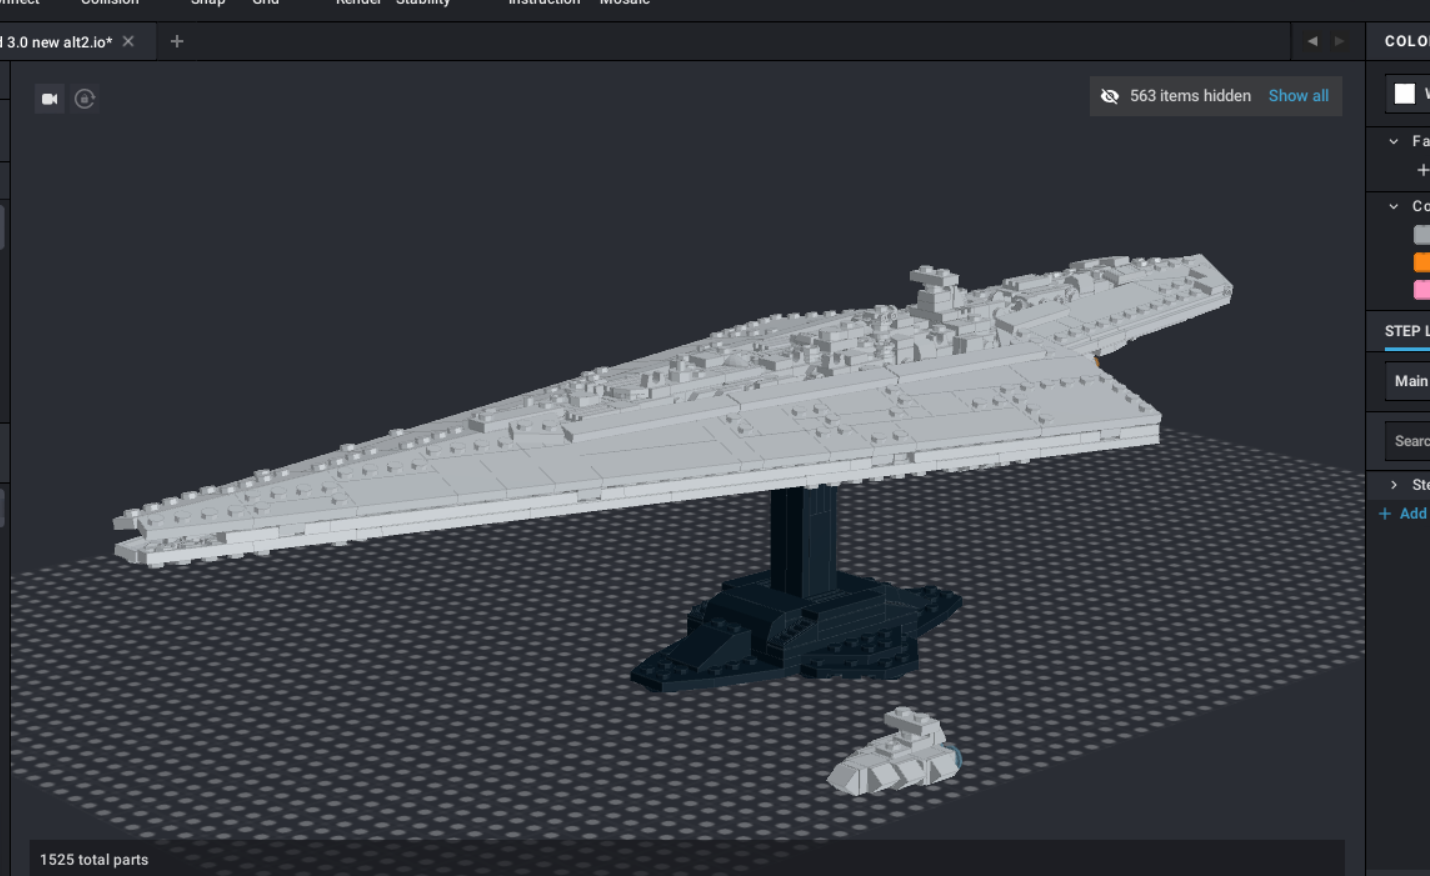This screenshot has height=876, width=1430.
Task: Go to next tab with right arrow
Action: tap(1340, 41)
